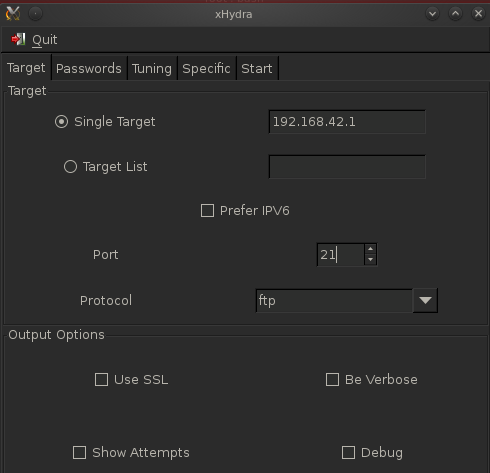The height and width of the screenshot is (473, 490).
Task: Maximize the xHydra window
Action: (455, 14)
